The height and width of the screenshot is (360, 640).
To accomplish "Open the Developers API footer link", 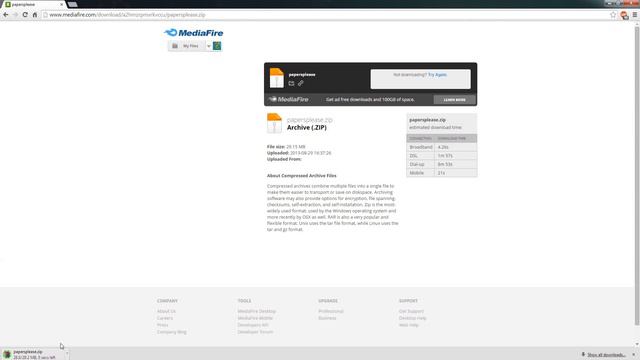I will (253, 325).
